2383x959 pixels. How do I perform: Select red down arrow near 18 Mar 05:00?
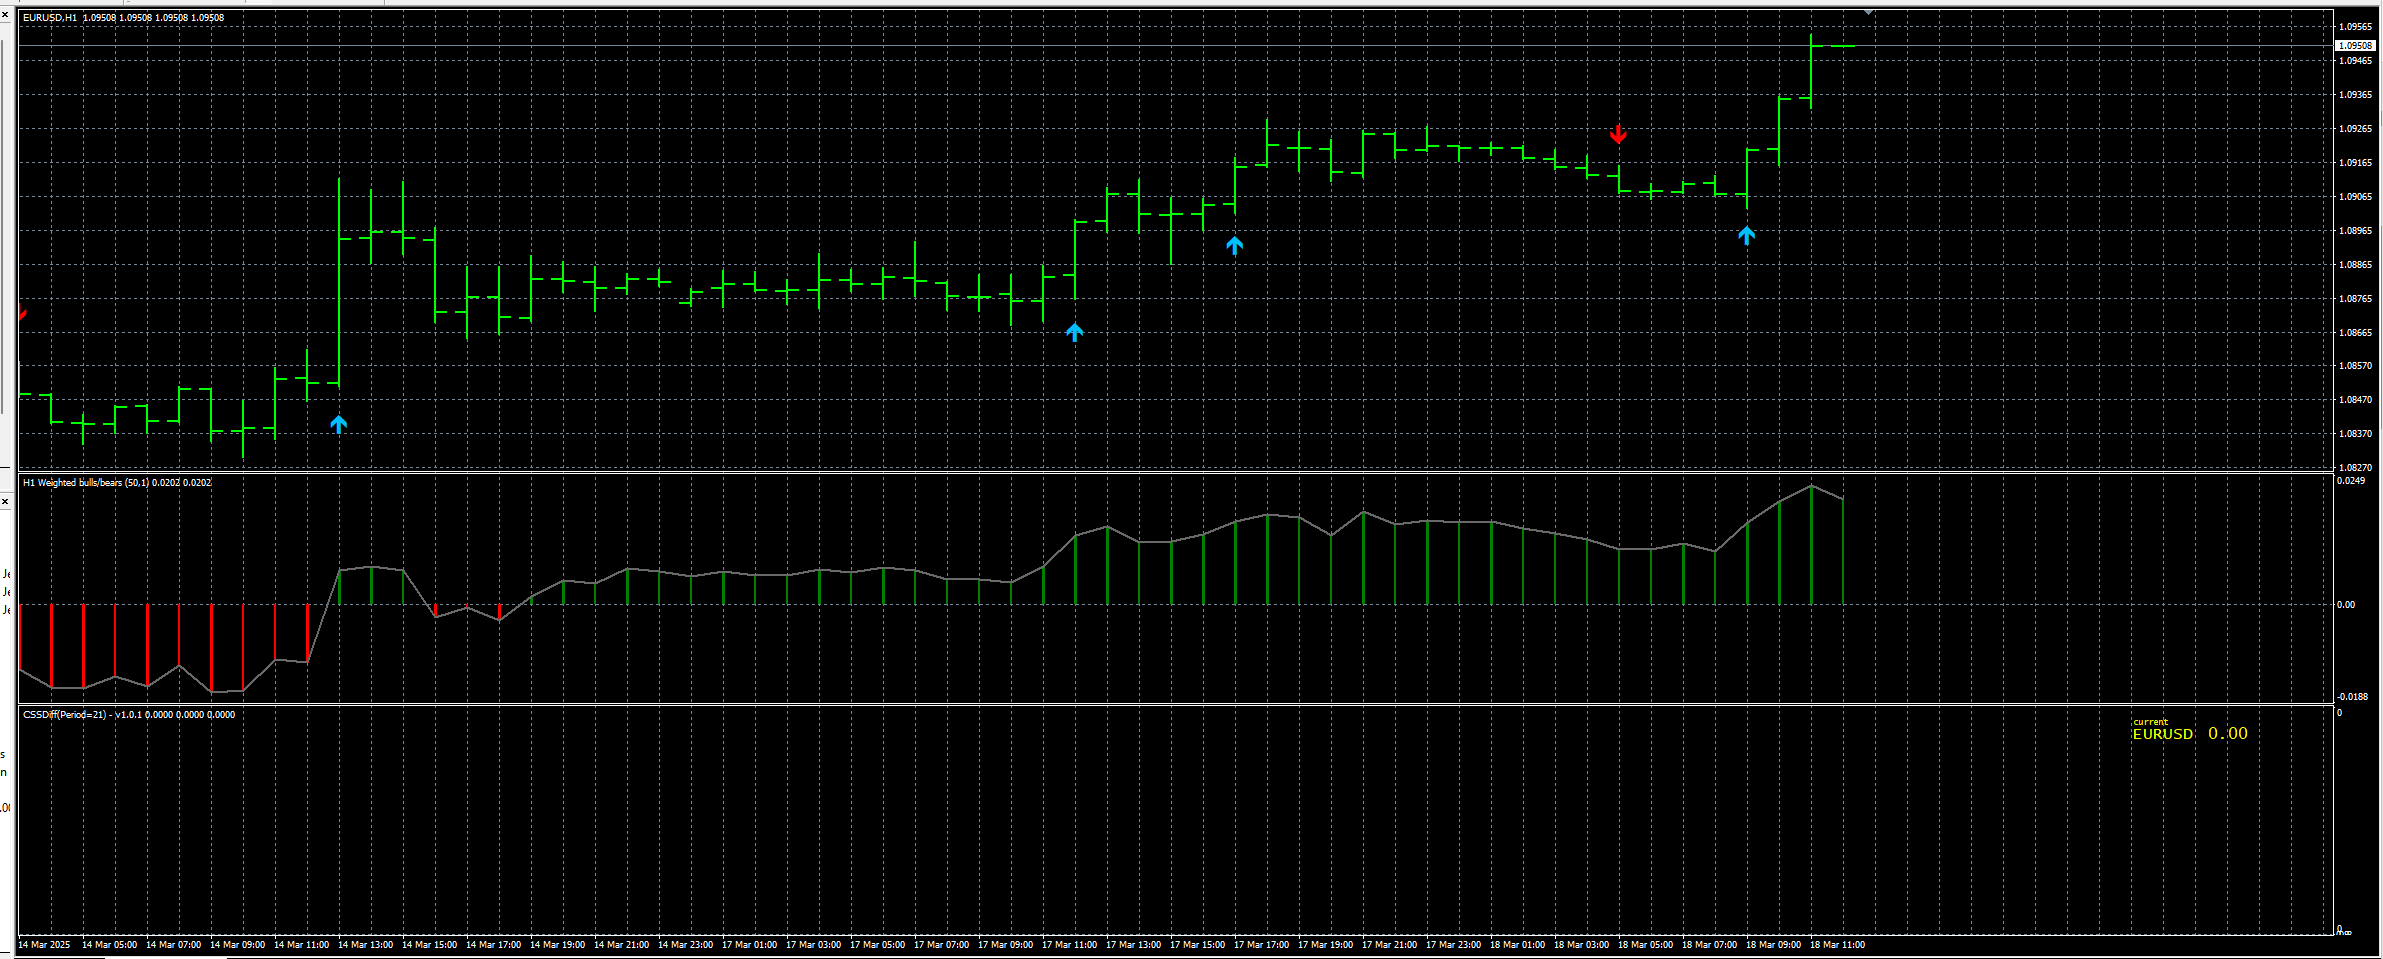click(x=1619, y=134)
